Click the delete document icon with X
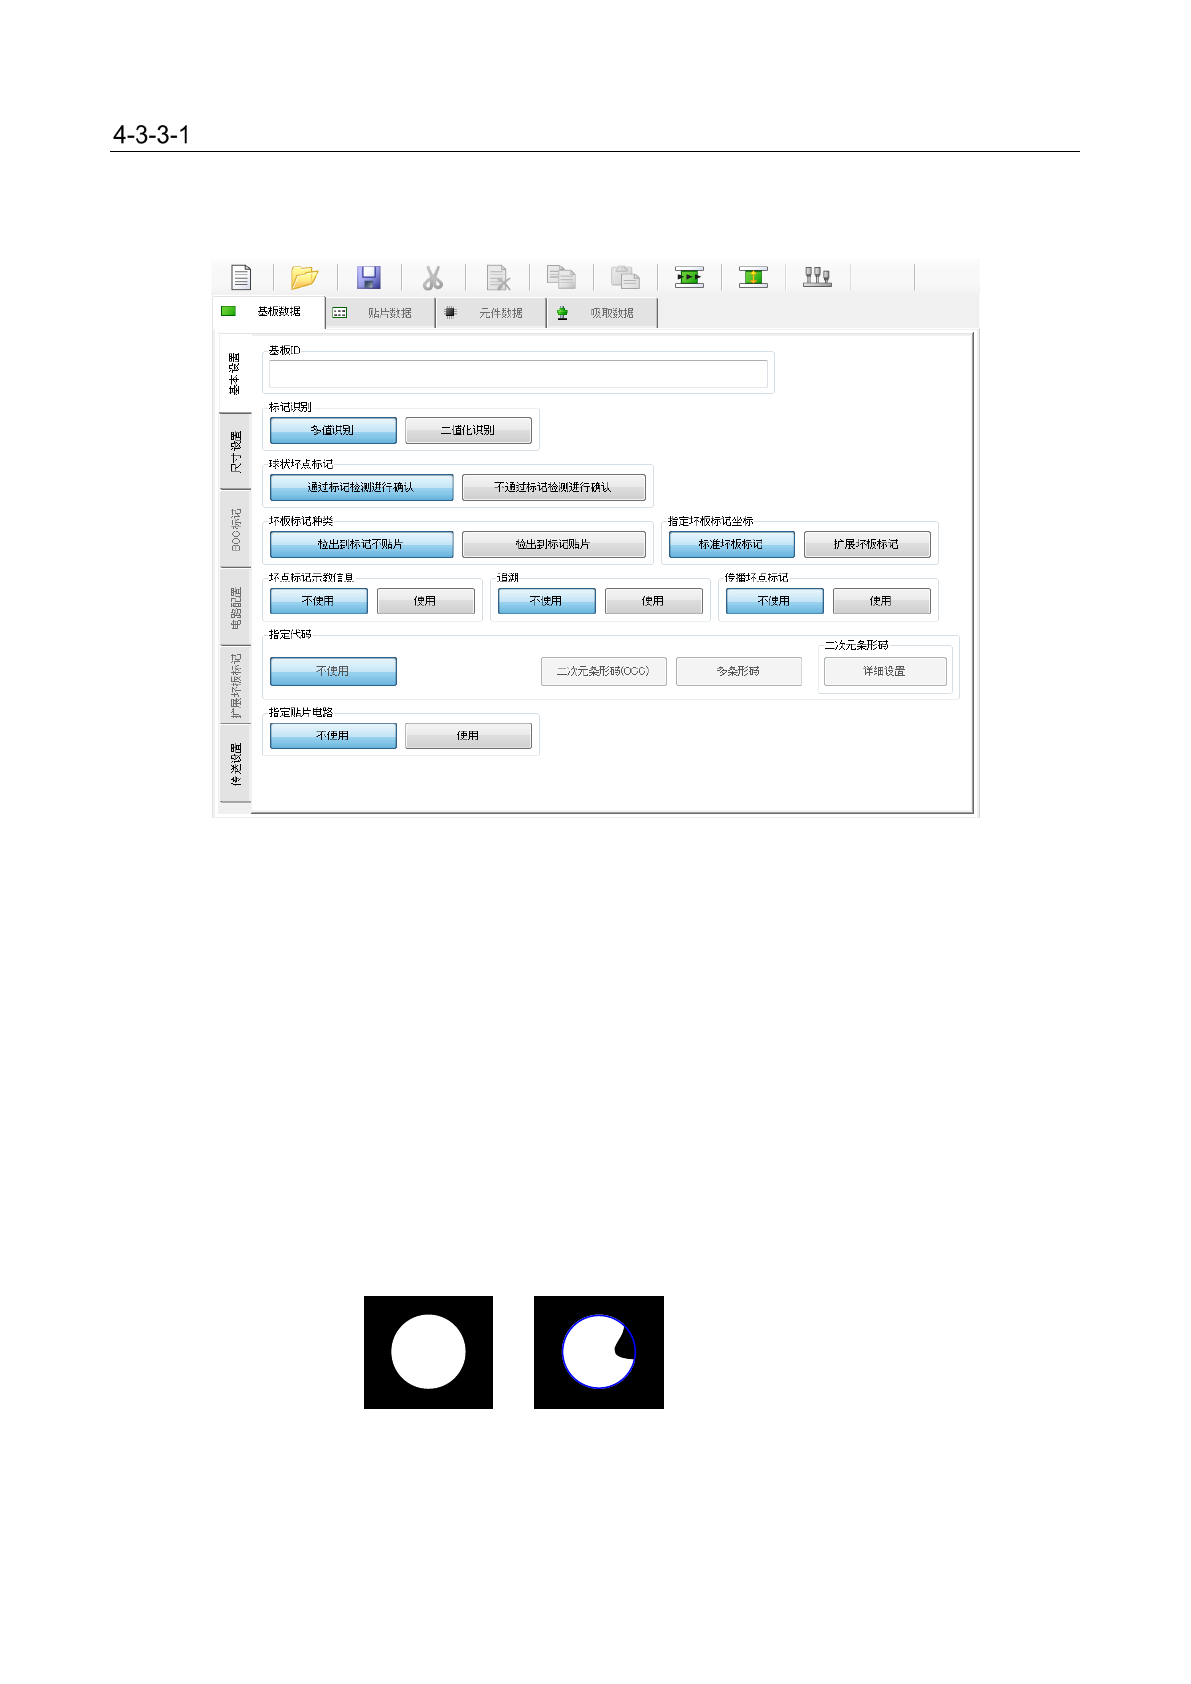Viewport: 1191px width, 1684px height. click(497, 277)
